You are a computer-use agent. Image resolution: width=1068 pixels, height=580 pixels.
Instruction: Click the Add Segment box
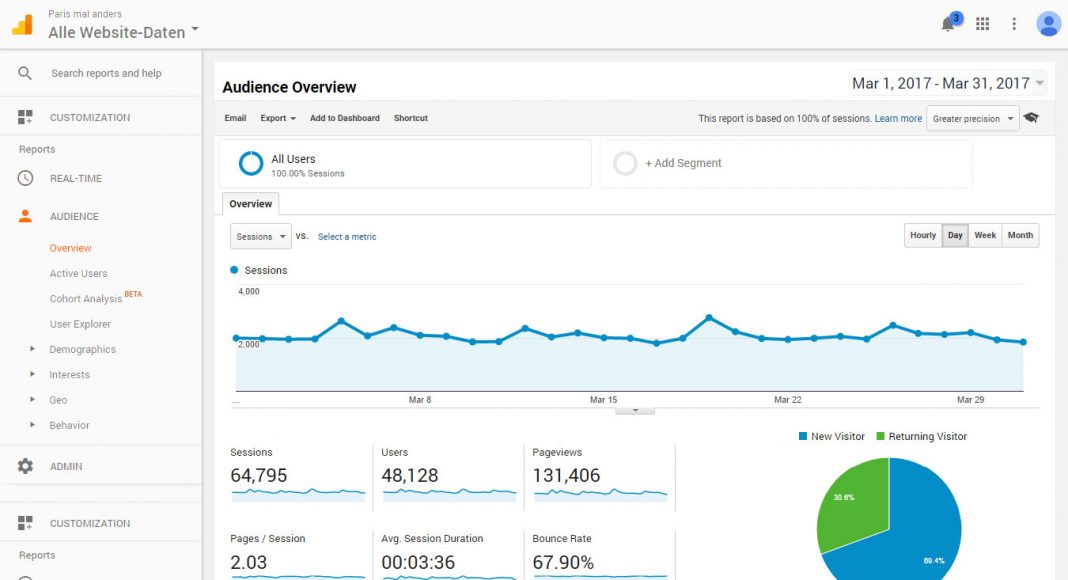pos(786,163)
